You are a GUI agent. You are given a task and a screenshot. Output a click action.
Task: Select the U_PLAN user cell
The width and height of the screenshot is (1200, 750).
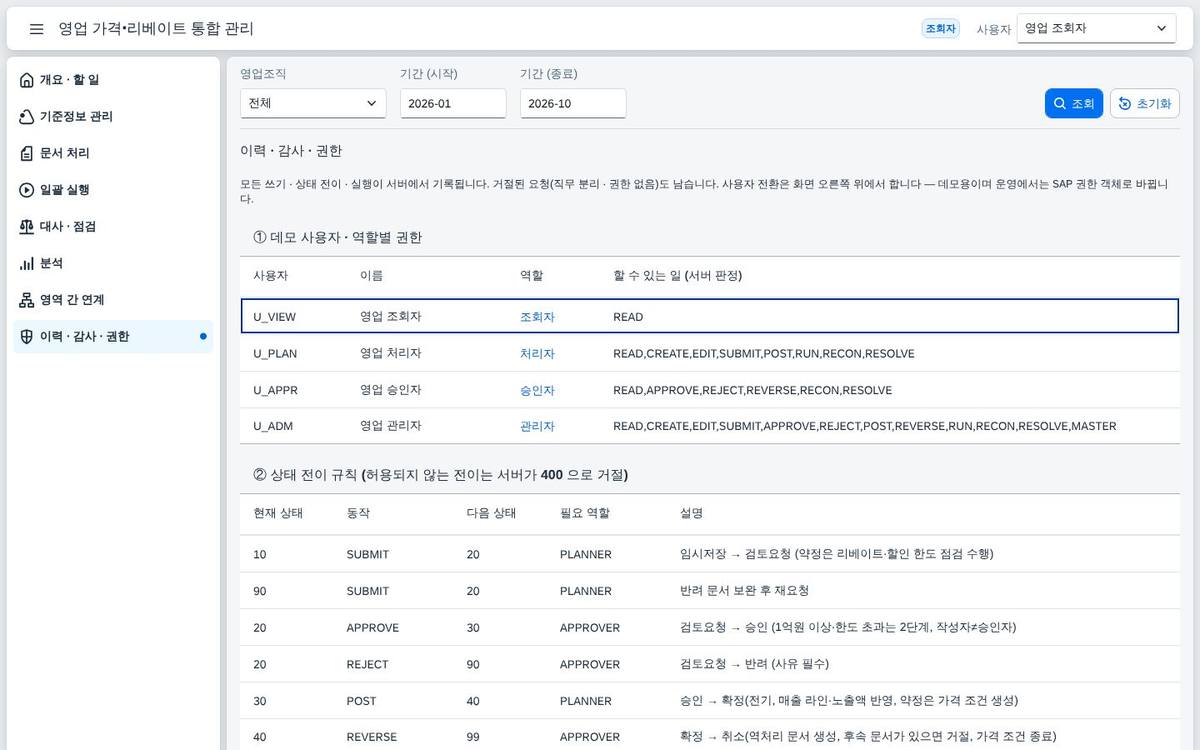coord(275,354)
